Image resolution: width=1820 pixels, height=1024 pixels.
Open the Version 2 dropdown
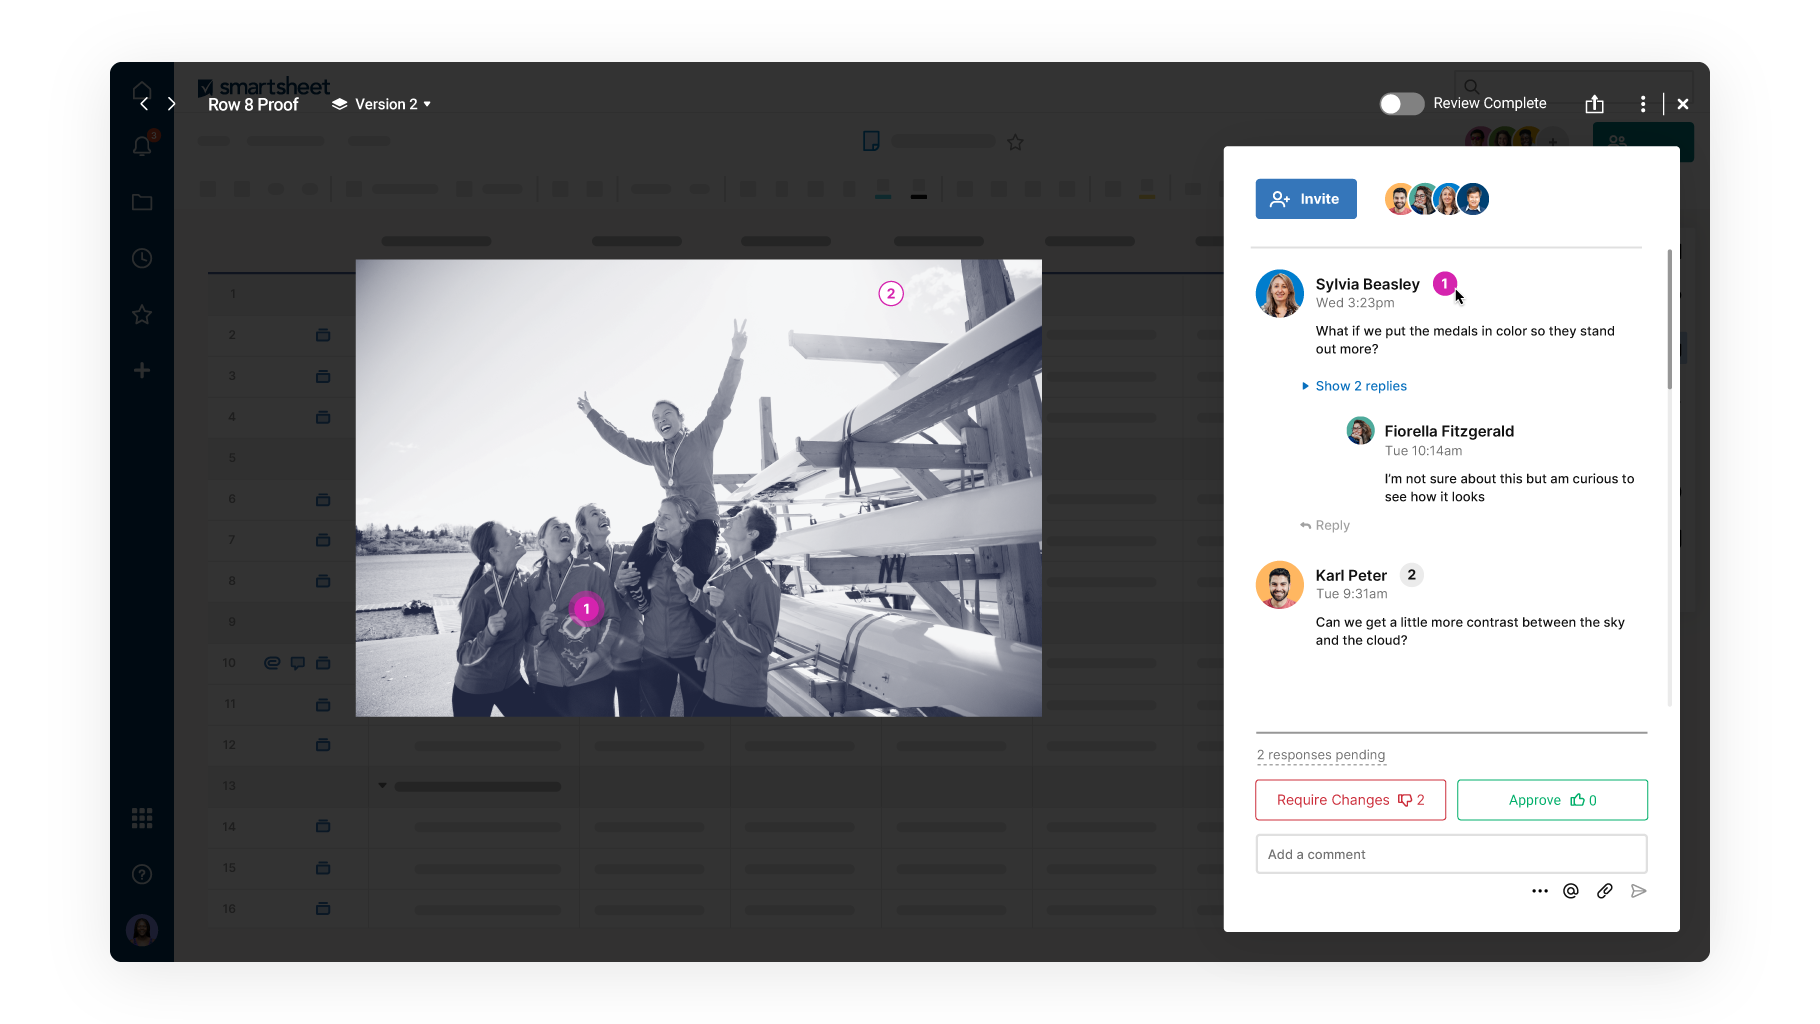[381, 103]
